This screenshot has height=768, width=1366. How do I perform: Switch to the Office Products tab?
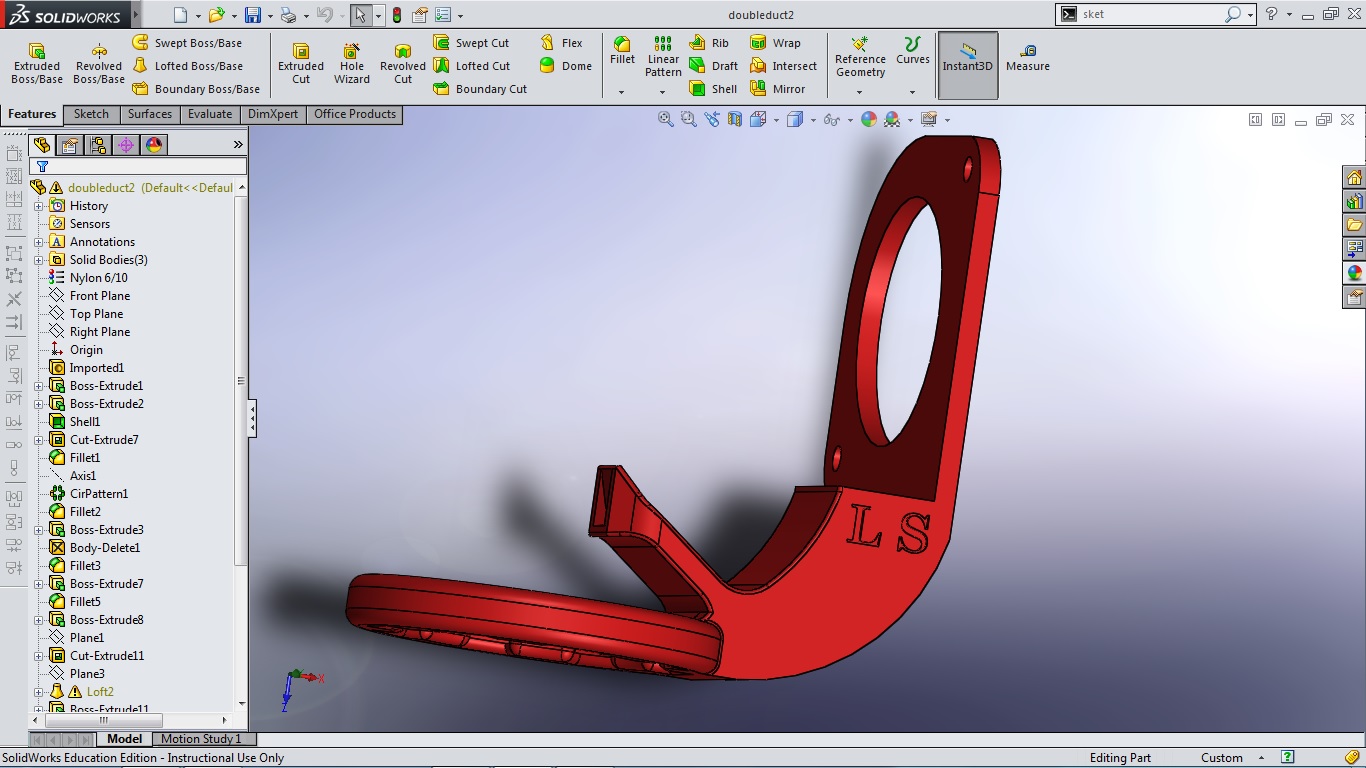355,114
